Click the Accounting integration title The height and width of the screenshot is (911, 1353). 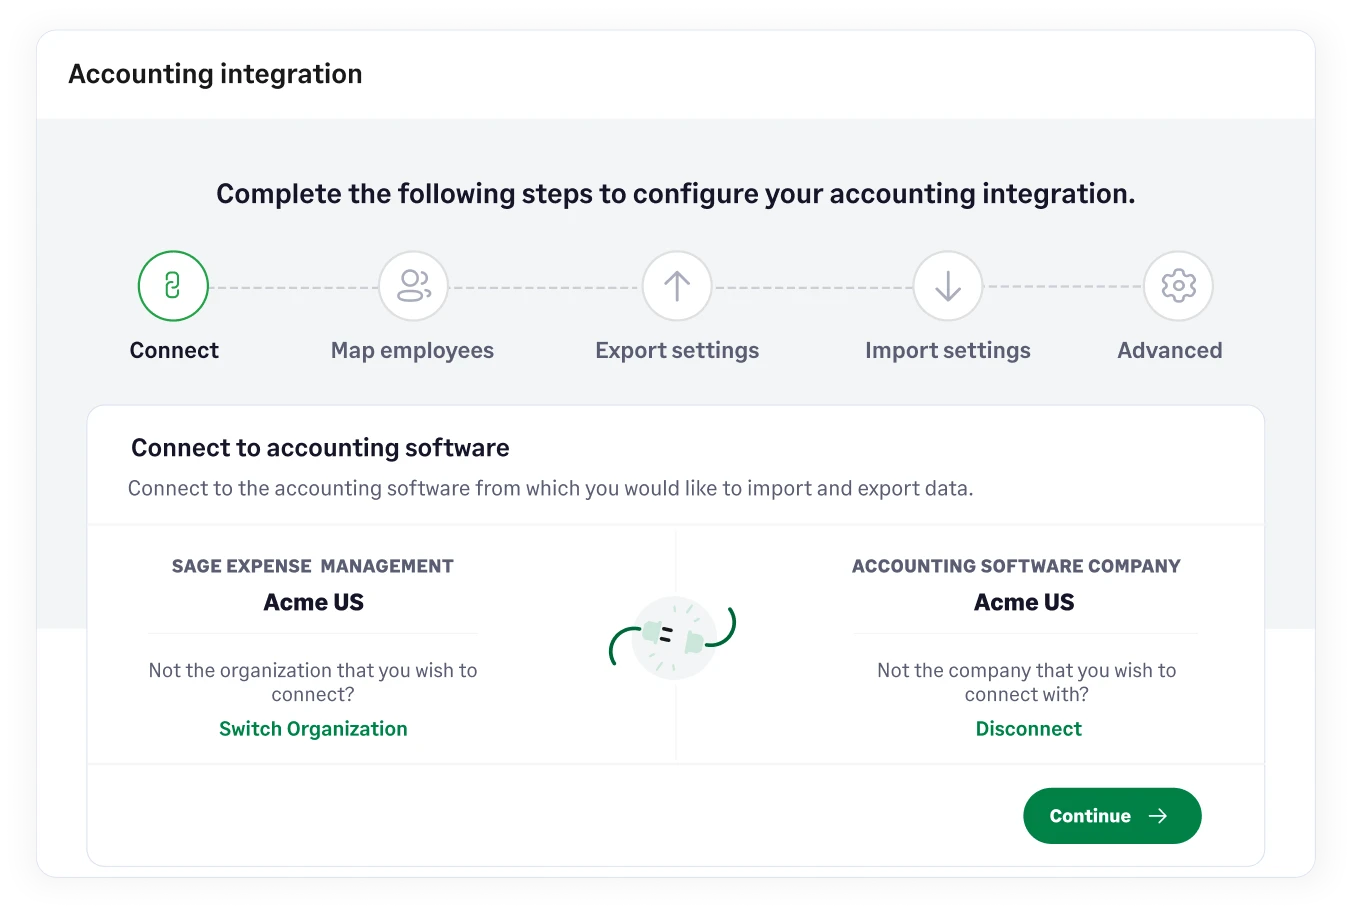coord(215,74)
